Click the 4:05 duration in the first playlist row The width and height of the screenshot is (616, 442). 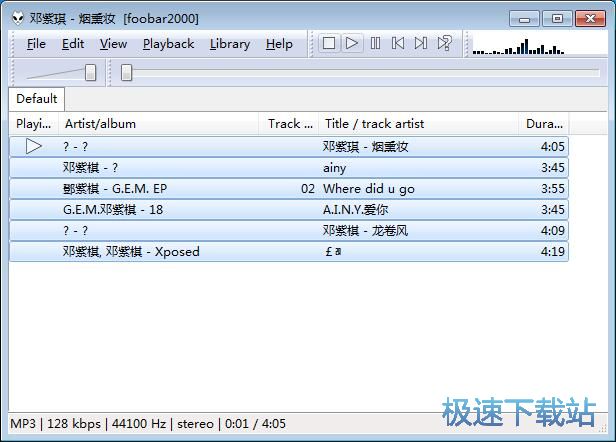pos(552,147)
